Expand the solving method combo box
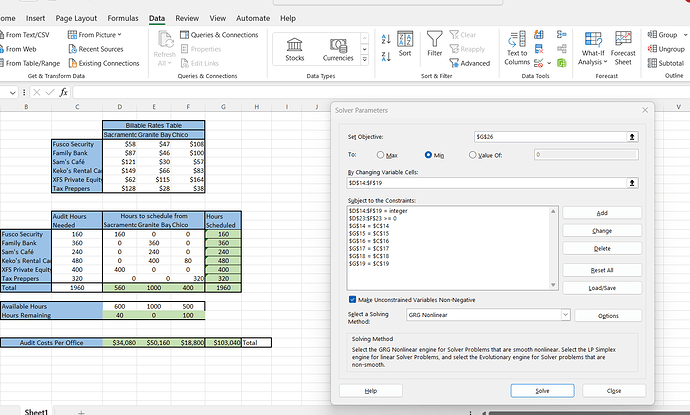 [565, 315]
